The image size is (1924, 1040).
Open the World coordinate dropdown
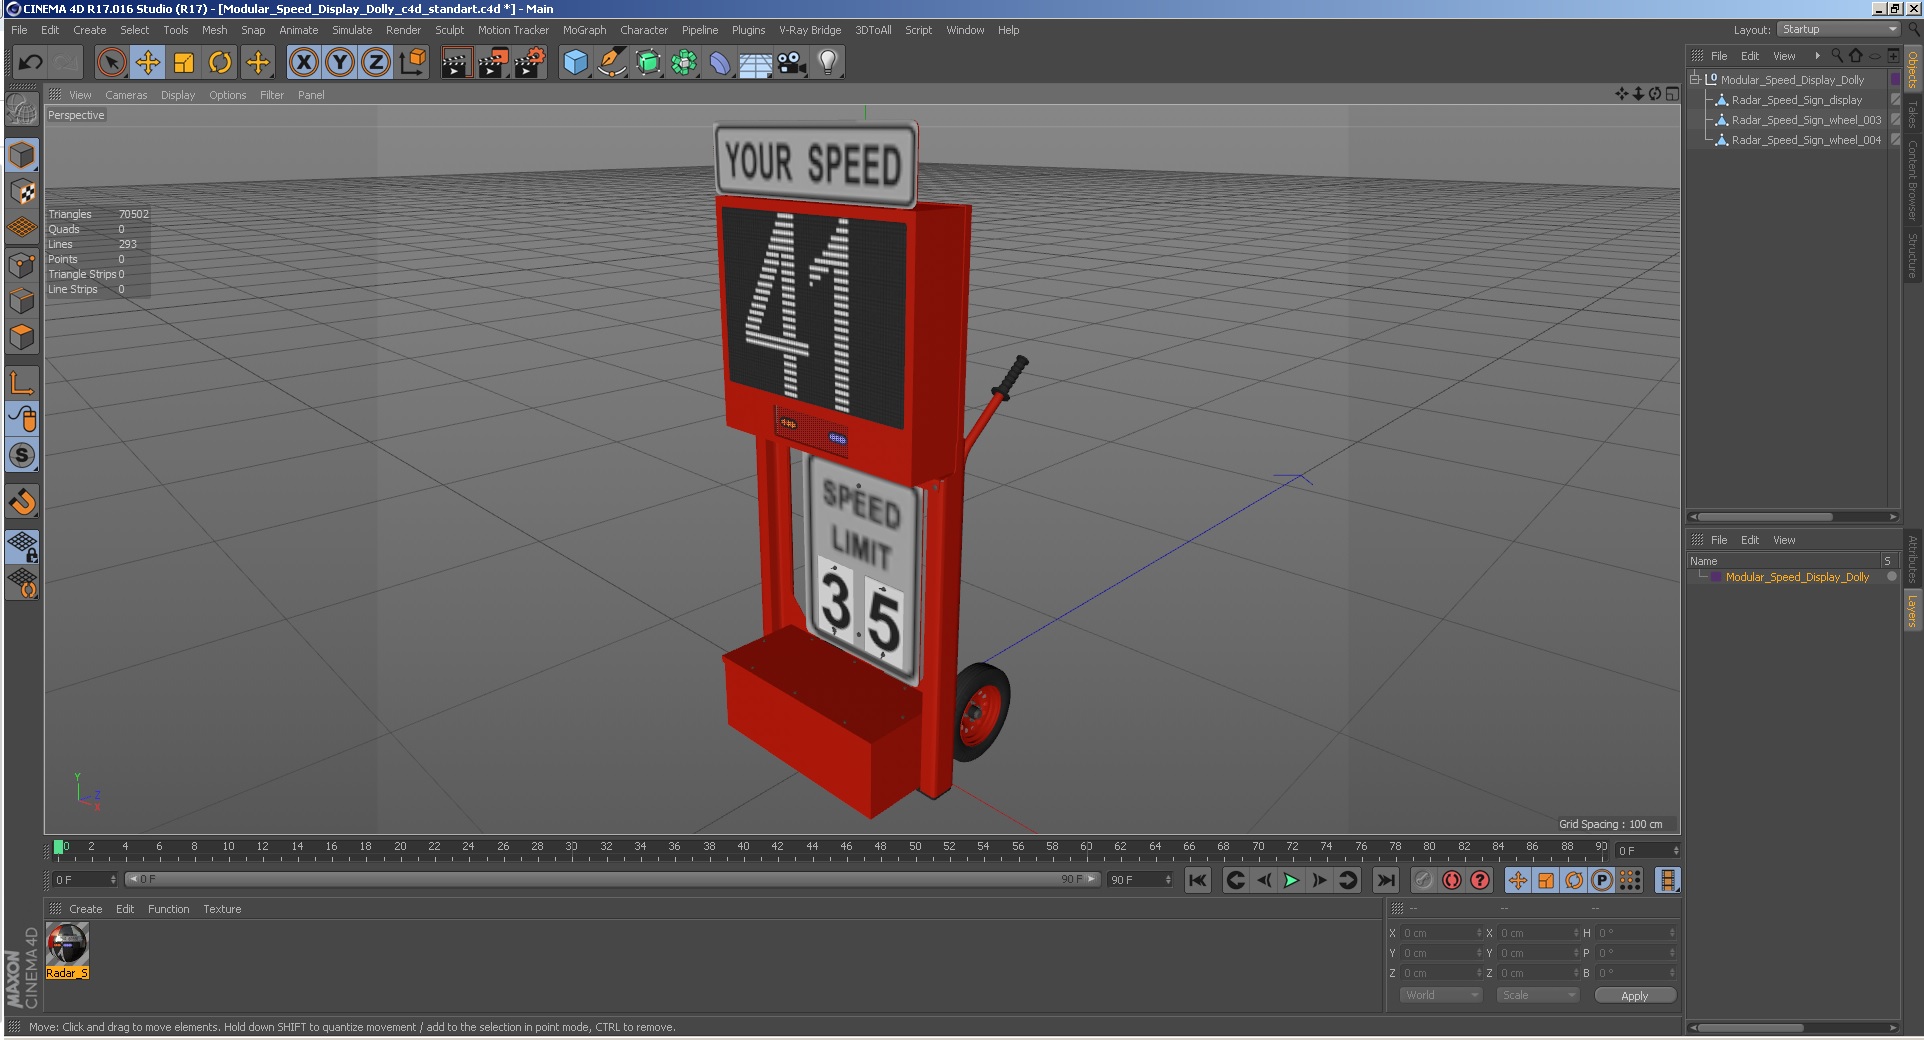(1440, 995)
